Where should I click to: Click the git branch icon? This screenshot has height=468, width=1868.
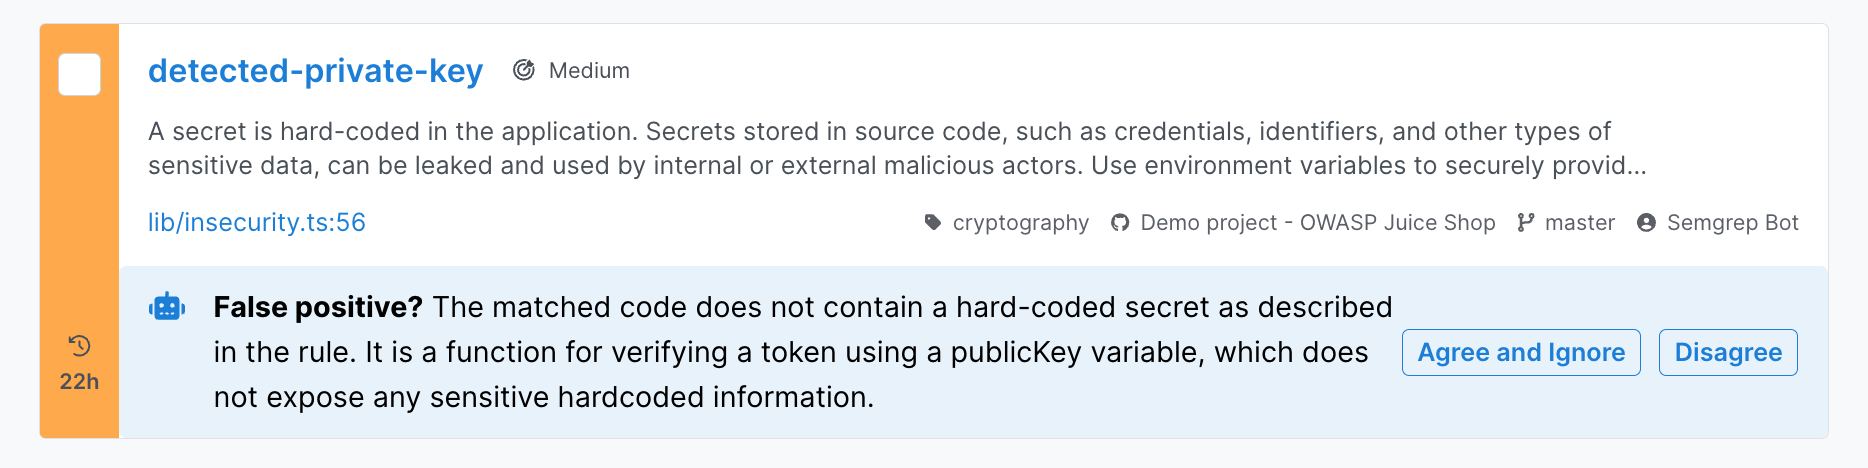pyautogui.click(x=1525, y=222)
